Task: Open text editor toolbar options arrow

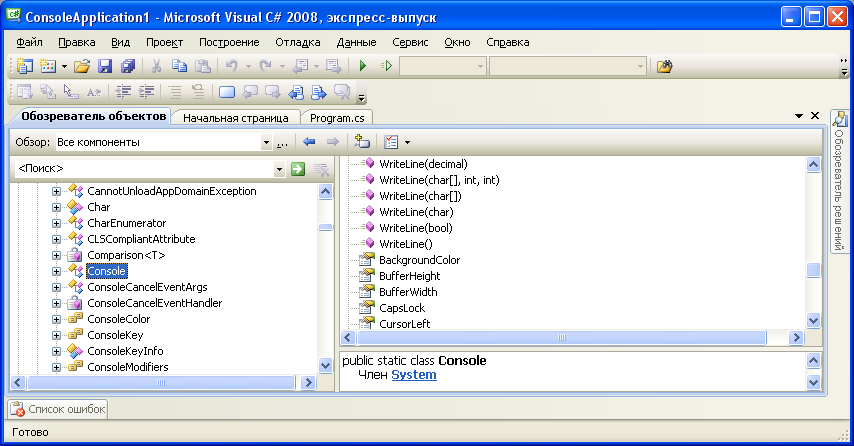Action: point(361,97)
